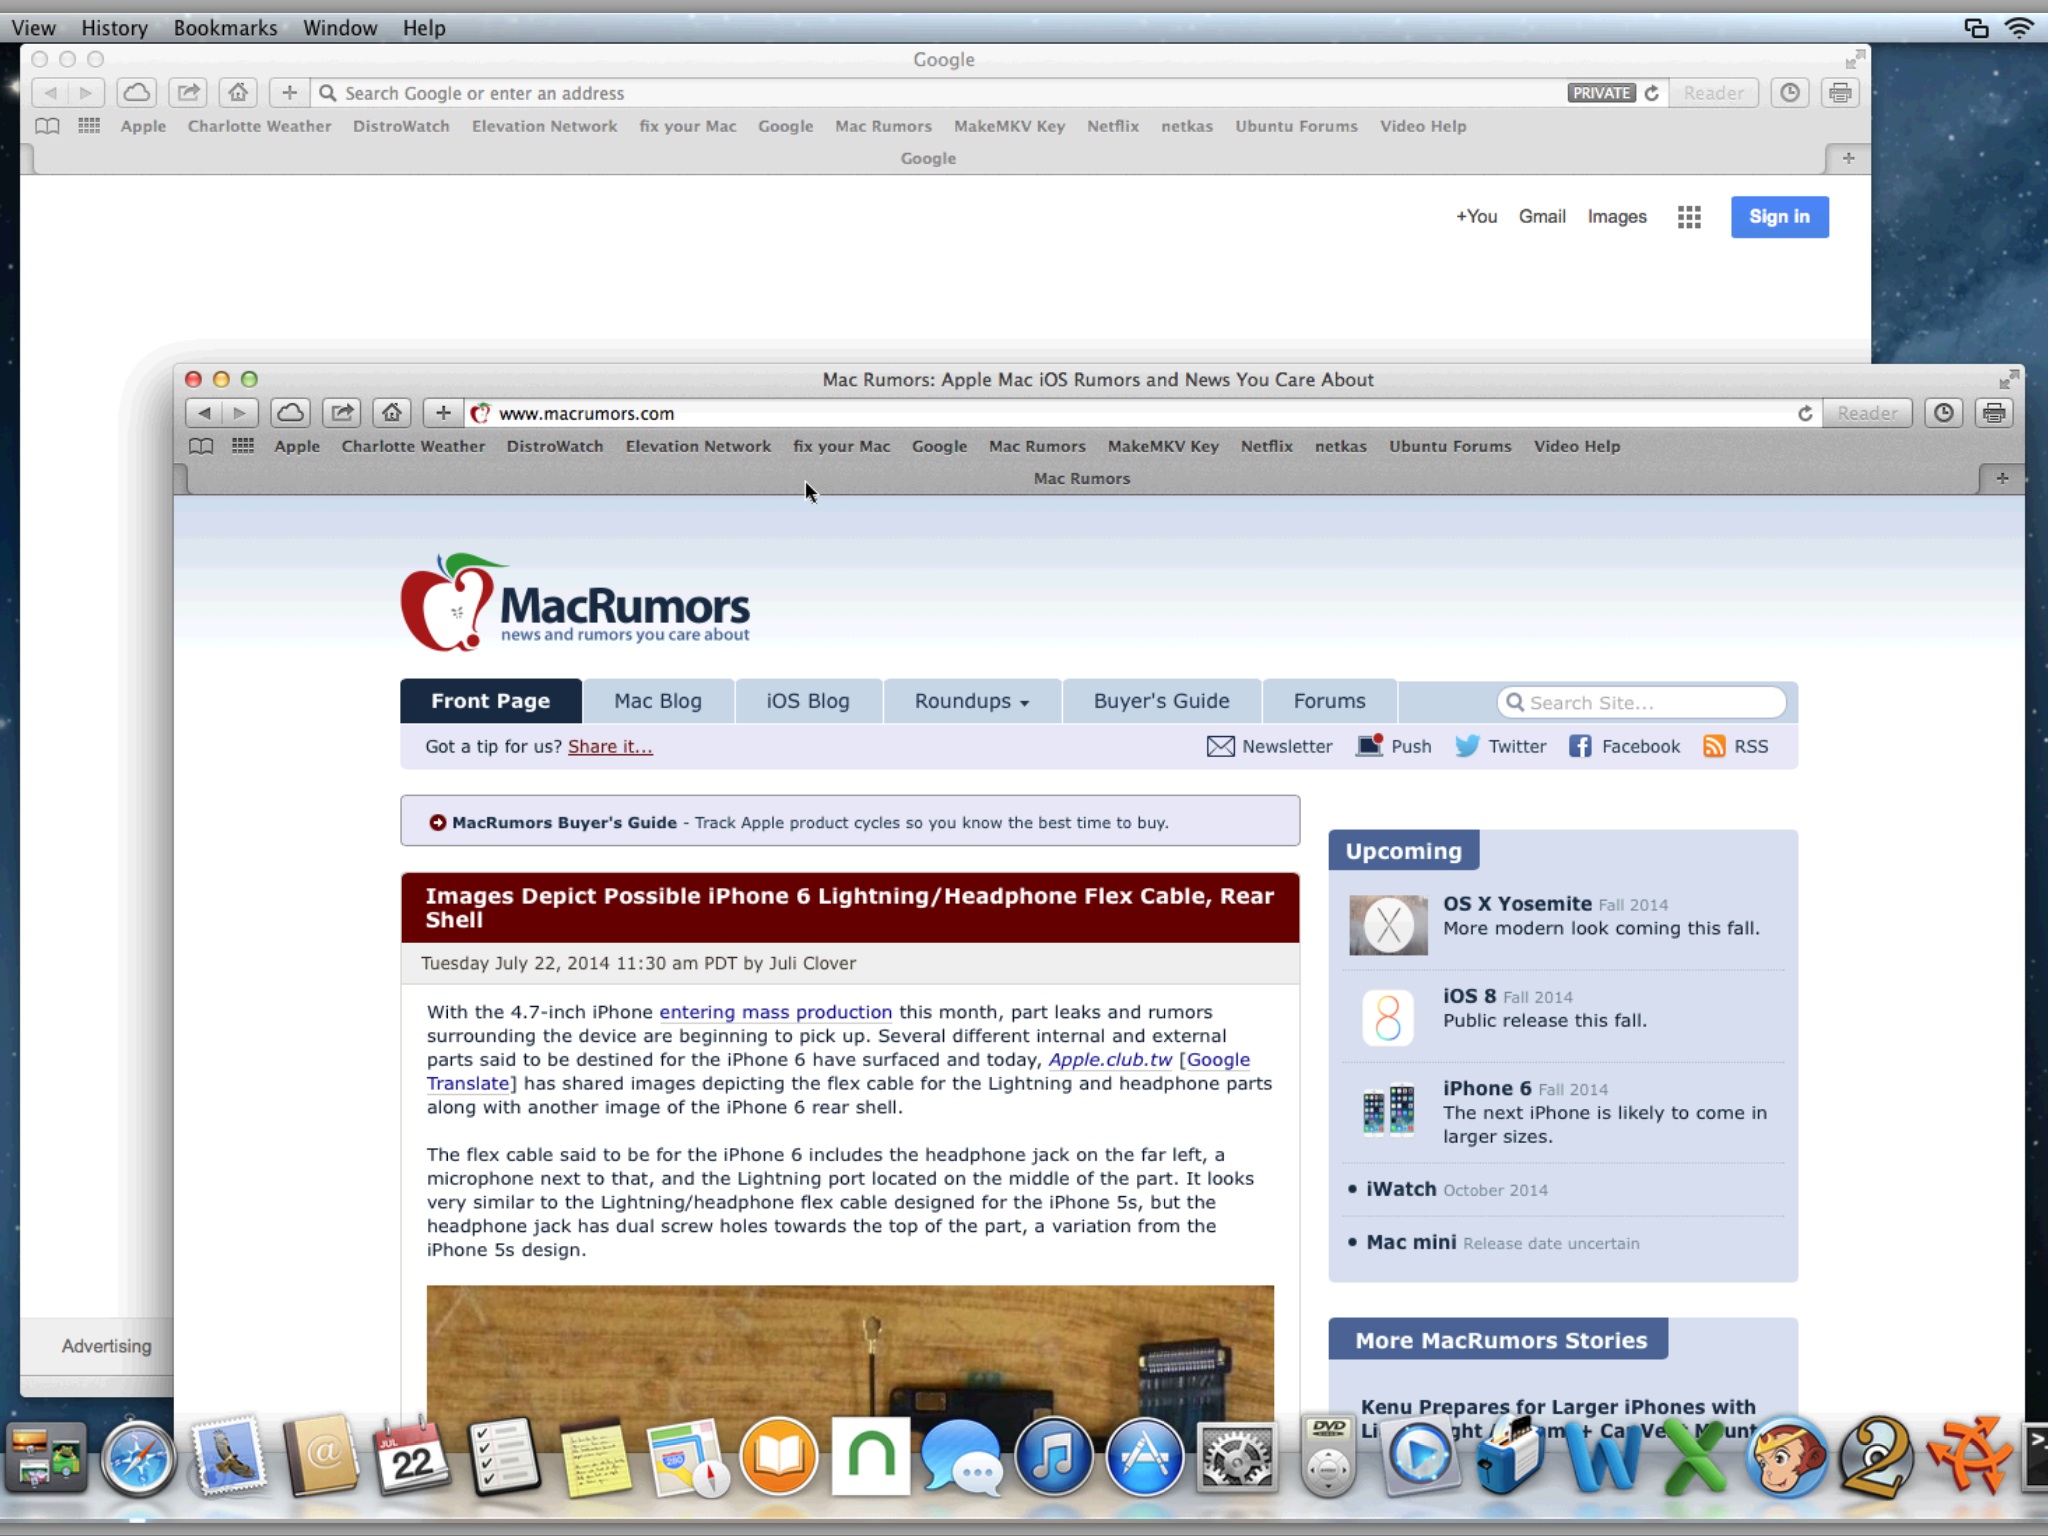The height and width of the screenshot is (1536, 2048).
Task: Follow the 'Share it...' tip link
Action: pyautogui.click(x=610, y=747)
